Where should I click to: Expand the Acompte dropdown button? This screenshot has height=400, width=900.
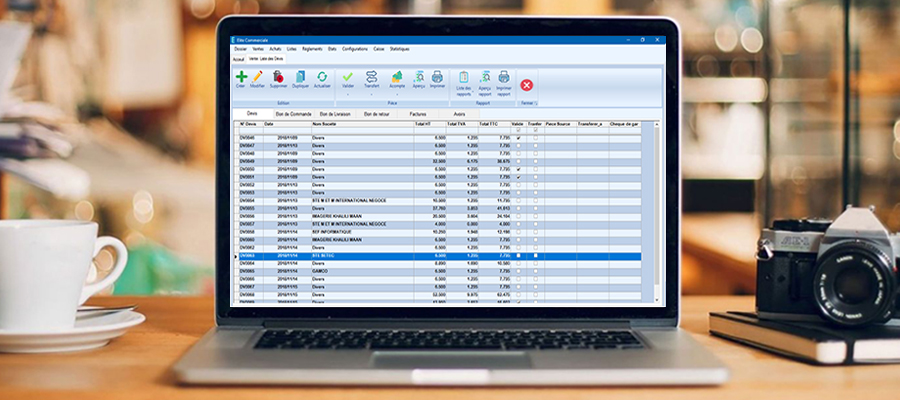coord(397,93)
